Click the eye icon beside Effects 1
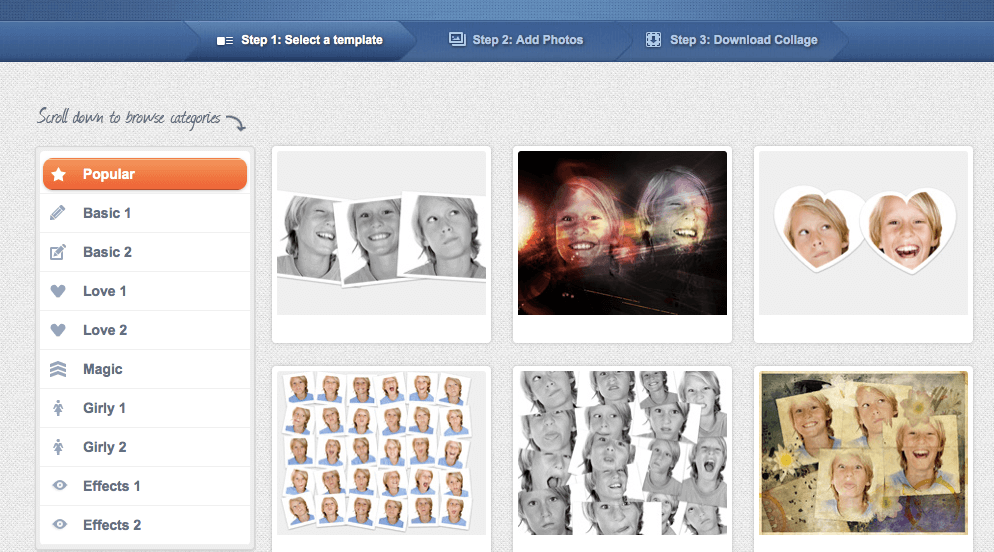Screen dimensions: 994x552 click(59, 486)
